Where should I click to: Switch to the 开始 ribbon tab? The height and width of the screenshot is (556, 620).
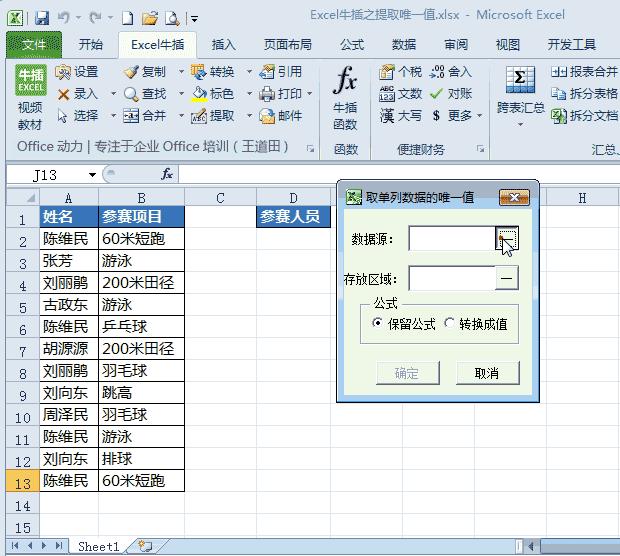pos(91,45)
